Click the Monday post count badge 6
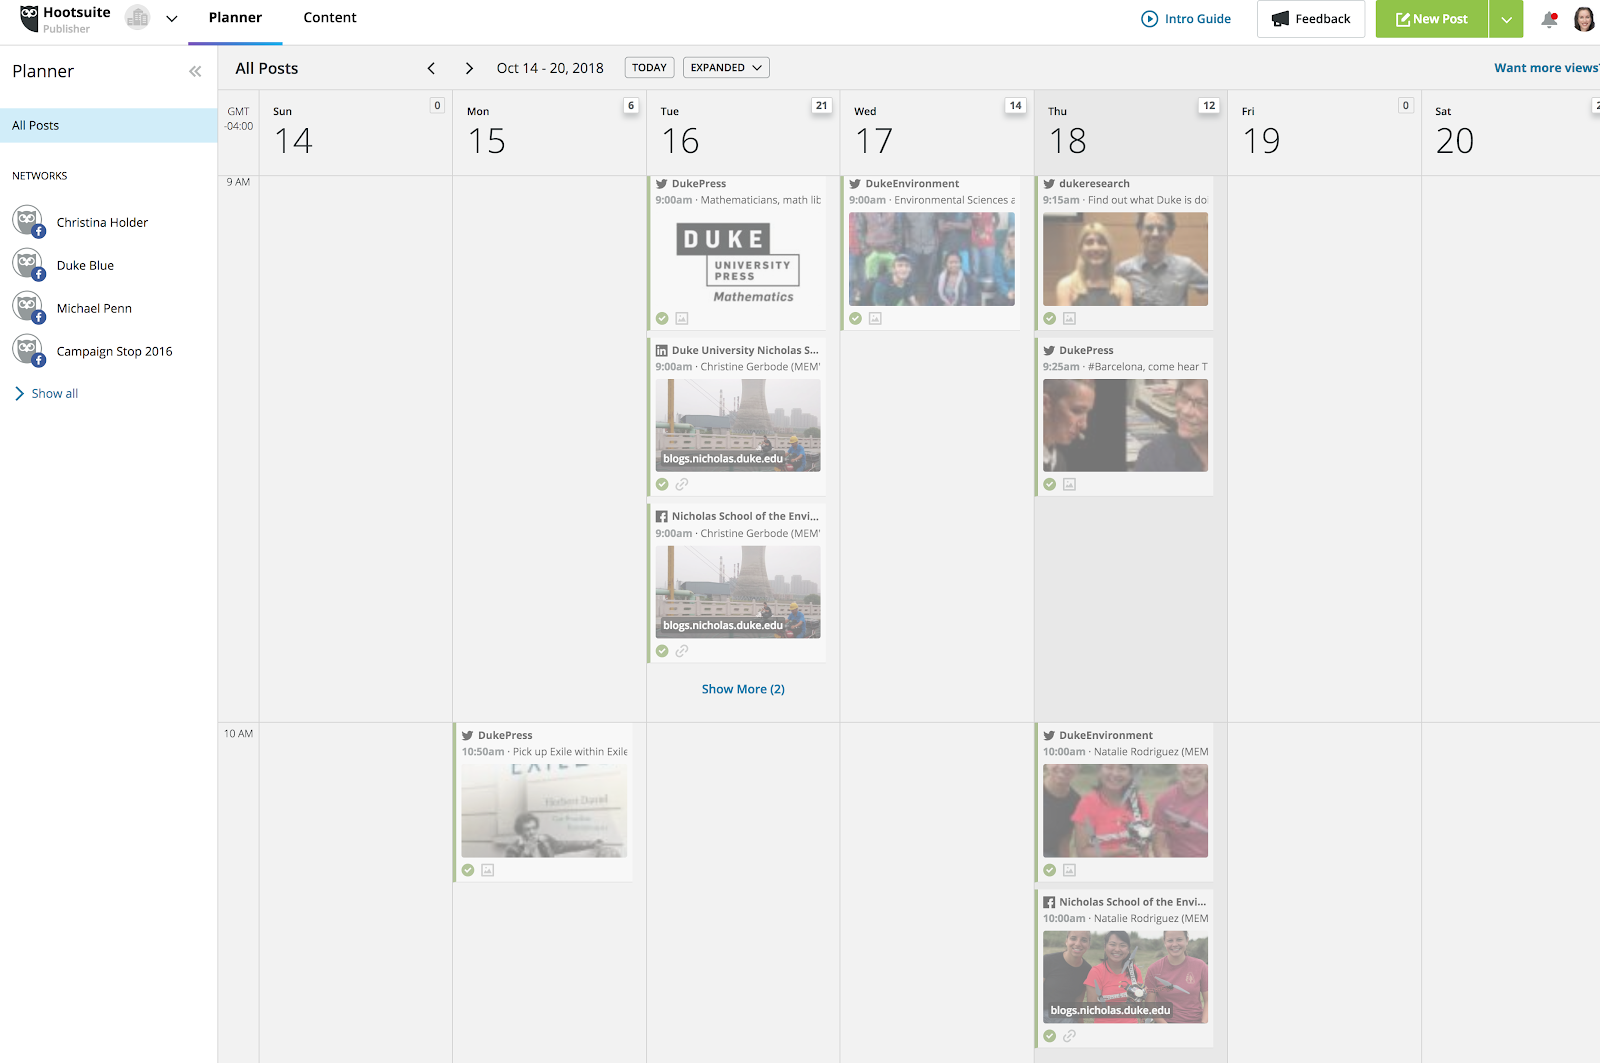The width and height of the screenshot is (1600, 1063). pyautogui.click(x=631, y=105)
